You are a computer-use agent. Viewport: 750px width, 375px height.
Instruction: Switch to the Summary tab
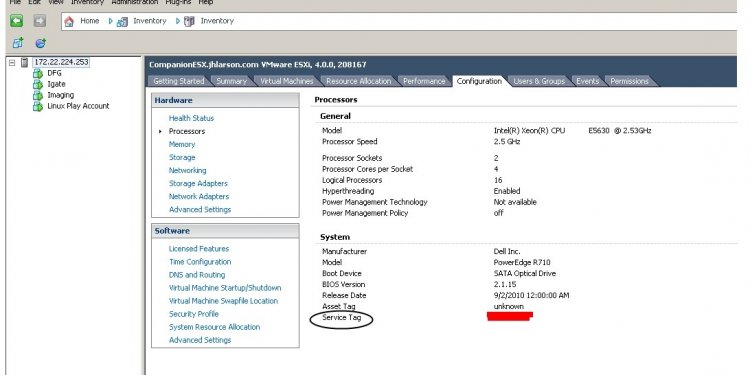(x=232, y=81)
